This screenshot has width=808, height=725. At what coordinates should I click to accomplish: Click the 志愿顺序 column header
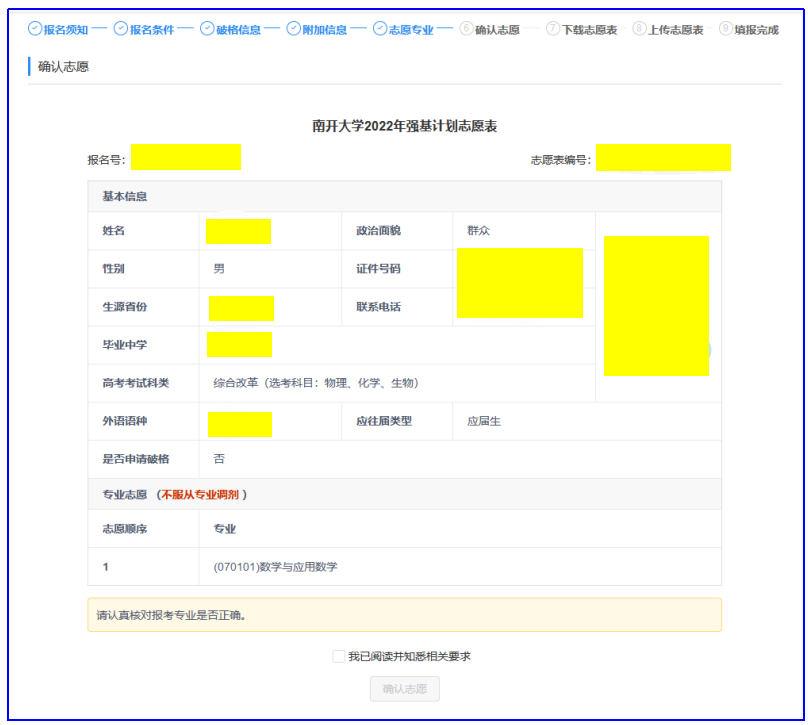pos(124,529)
